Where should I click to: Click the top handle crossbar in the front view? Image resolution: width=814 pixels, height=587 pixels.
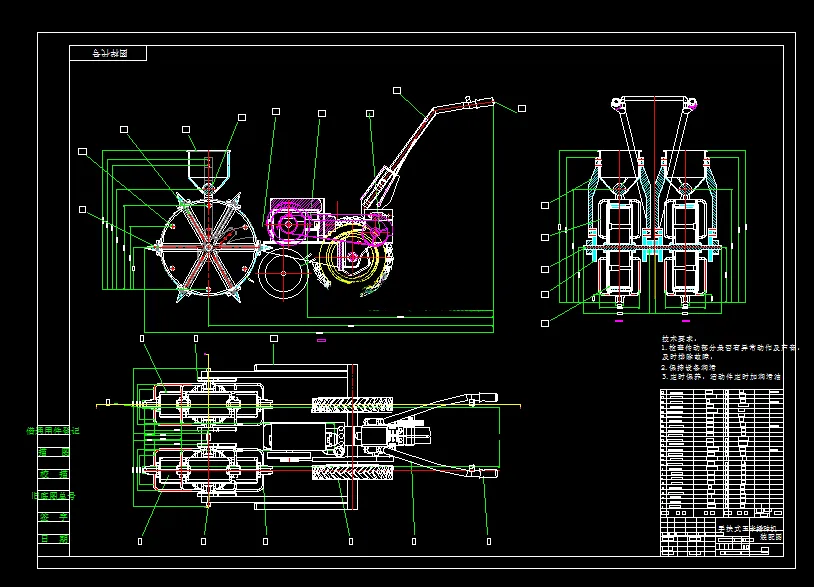[x=655, y=98]
